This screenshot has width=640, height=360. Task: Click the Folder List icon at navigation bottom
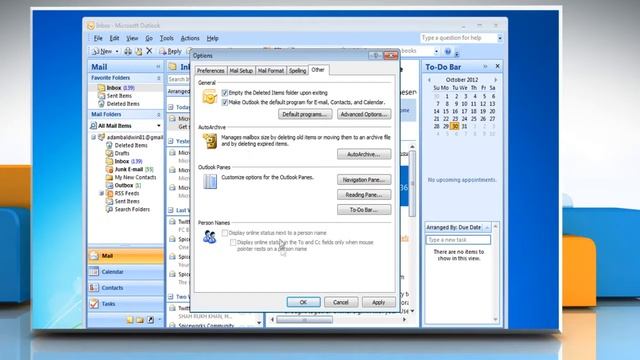pos(140,320)
